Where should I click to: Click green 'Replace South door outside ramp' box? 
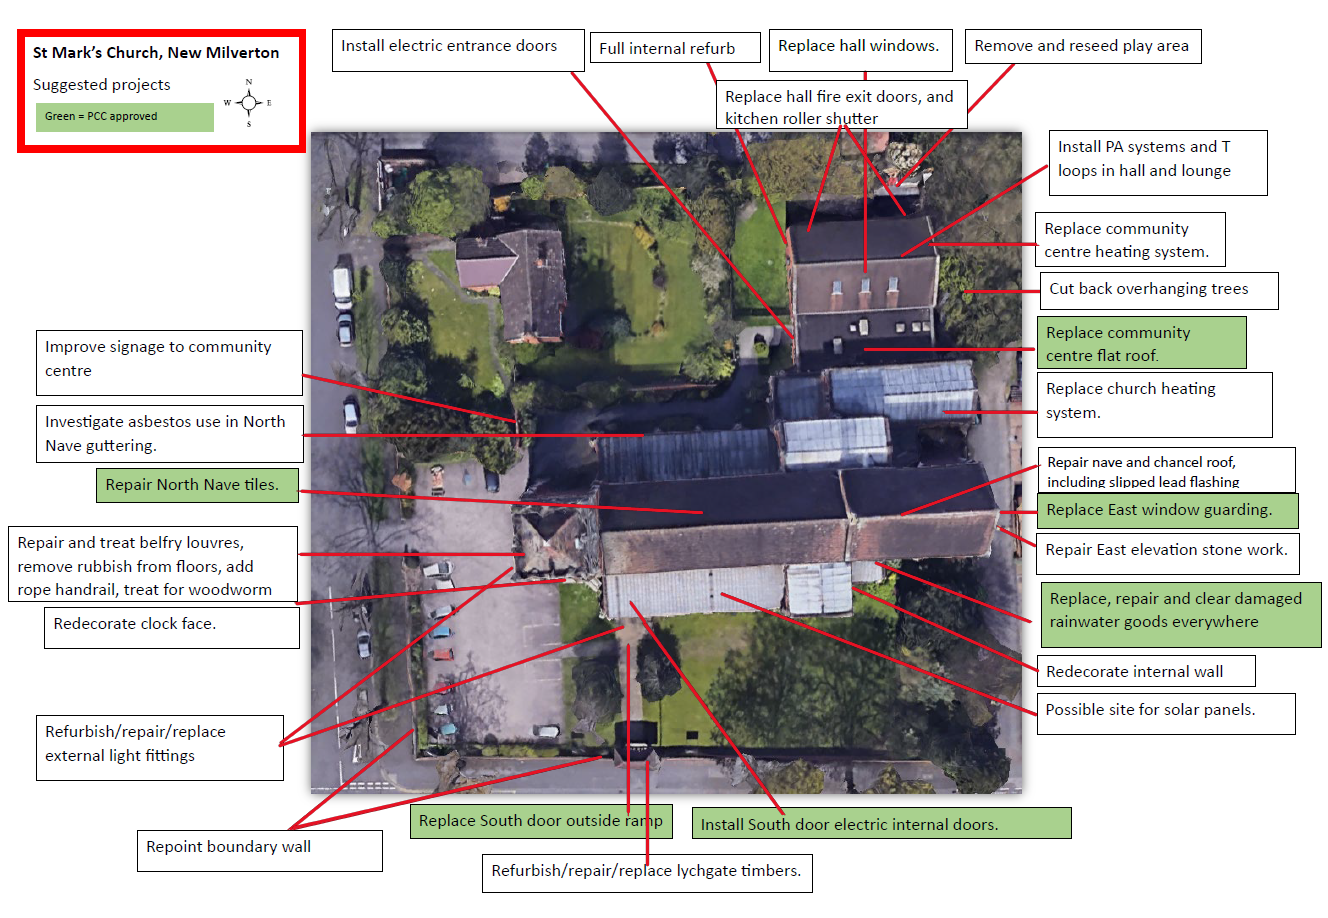coord(541,821)
